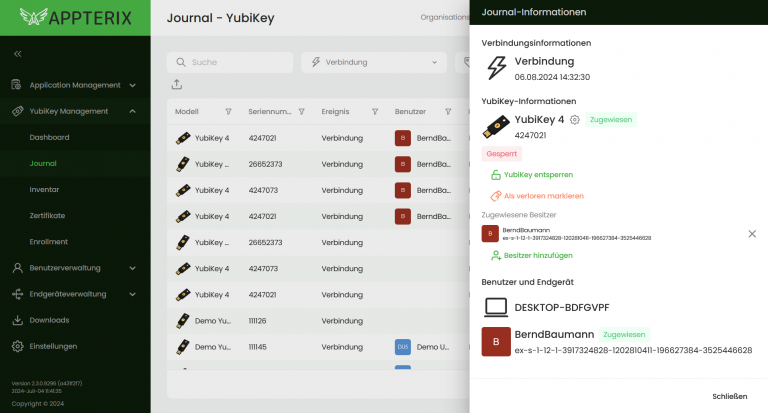Filter the Ereignis column

(x=375, y=112)
